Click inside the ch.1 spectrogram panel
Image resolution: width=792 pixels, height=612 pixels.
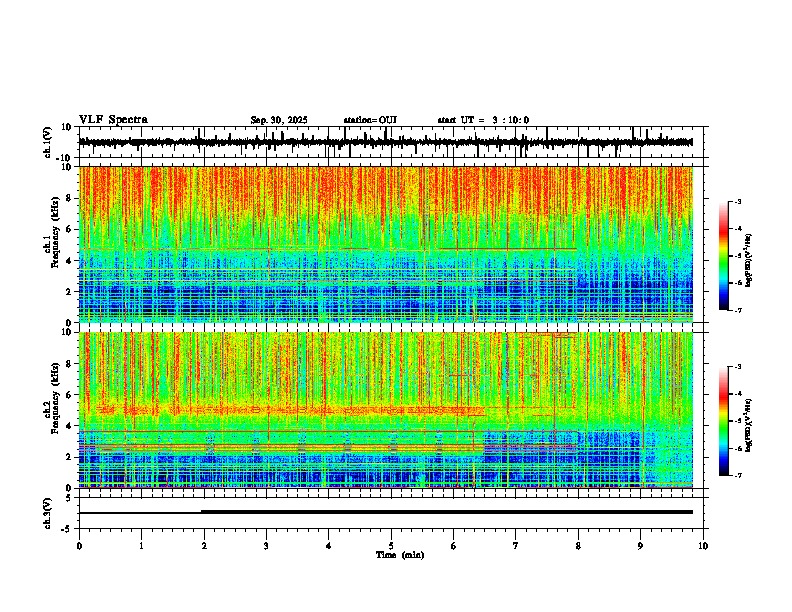(x=385, y=244)
